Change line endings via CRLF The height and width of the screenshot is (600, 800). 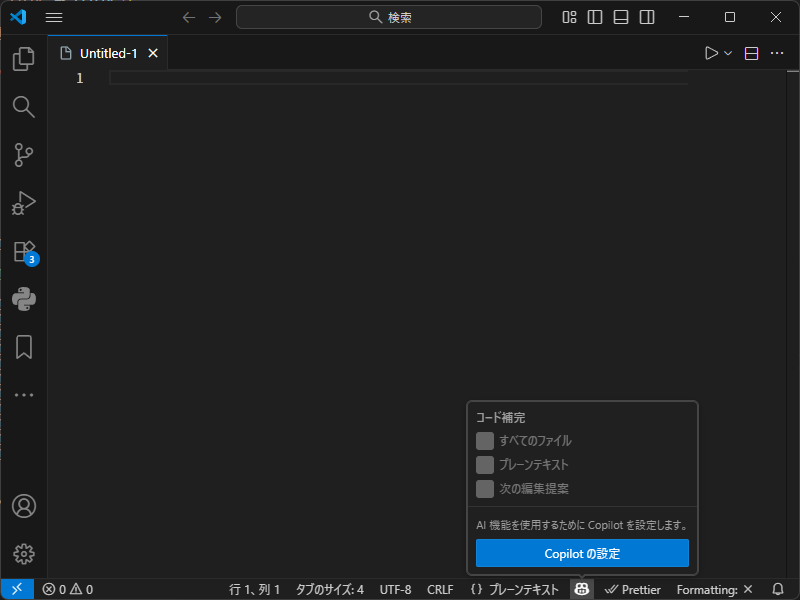(440, 589)
